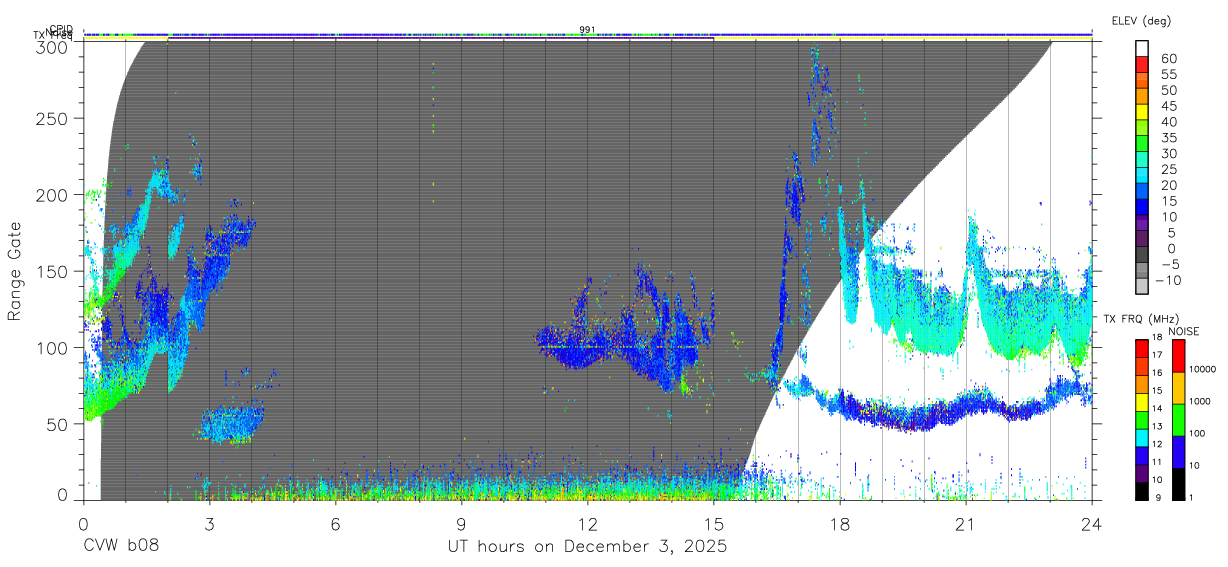
Task: Click the orange swatch in the NOISE bar
Action: pyautogui.click(x=1177, y=387)
